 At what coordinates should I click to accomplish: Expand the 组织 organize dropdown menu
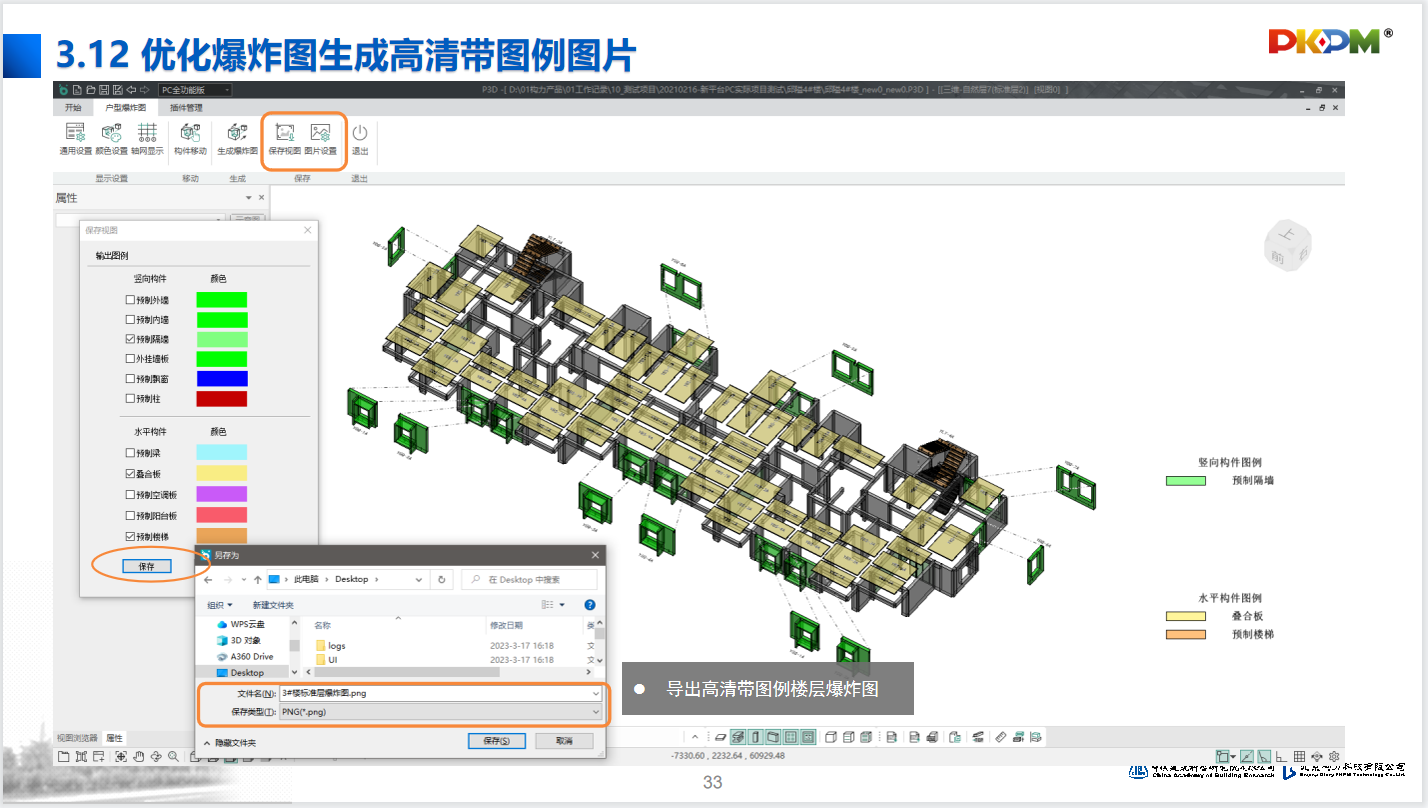point(219,605)
